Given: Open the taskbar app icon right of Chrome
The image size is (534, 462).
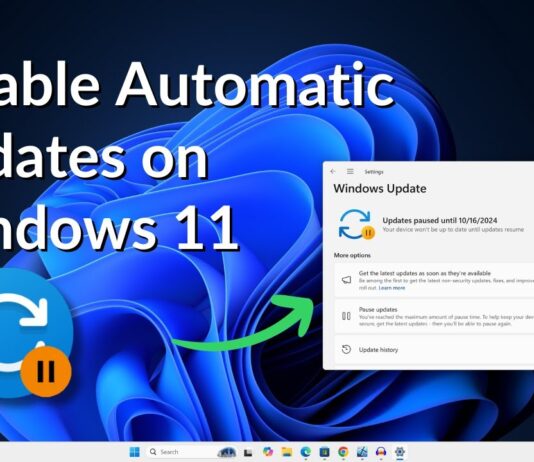Looking at the screenshot, I should point(362,452).
